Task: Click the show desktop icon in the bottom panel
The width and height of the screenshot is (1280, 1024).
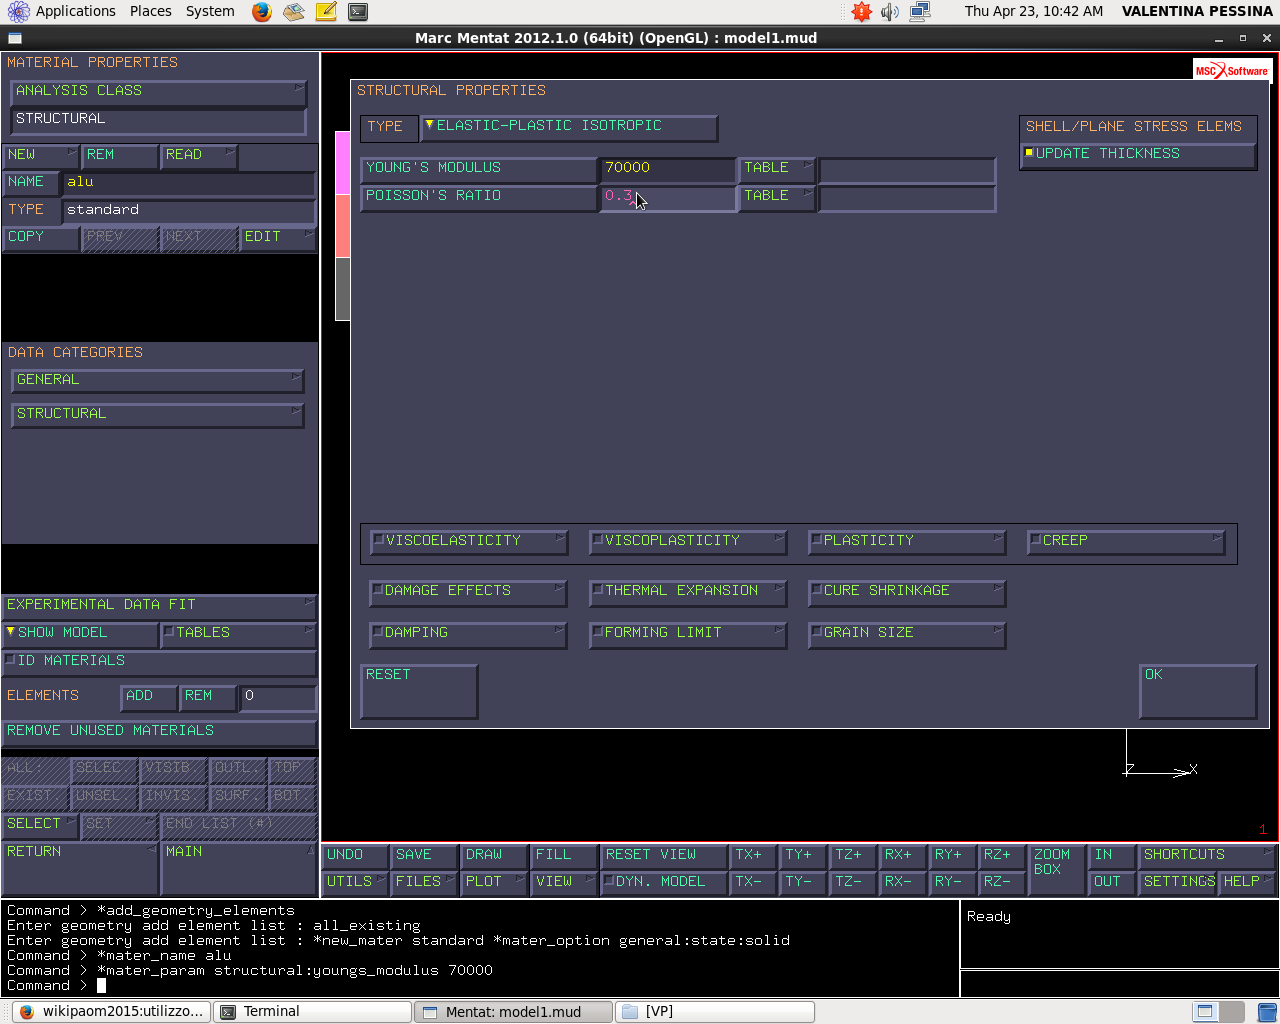Action: [x=1205, y=1011]
